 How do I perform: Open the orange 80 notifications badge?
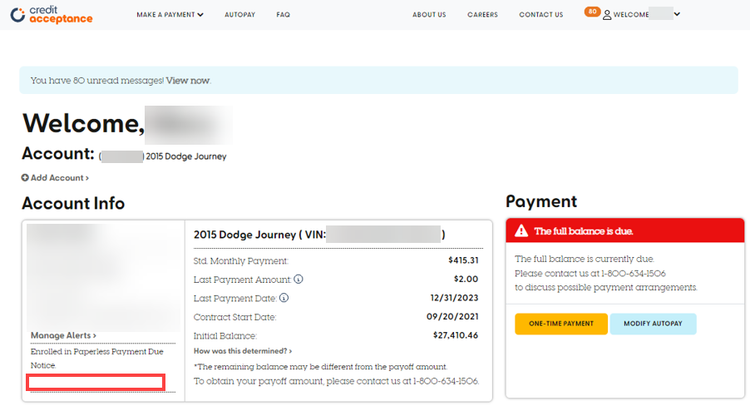coord(592,12)
